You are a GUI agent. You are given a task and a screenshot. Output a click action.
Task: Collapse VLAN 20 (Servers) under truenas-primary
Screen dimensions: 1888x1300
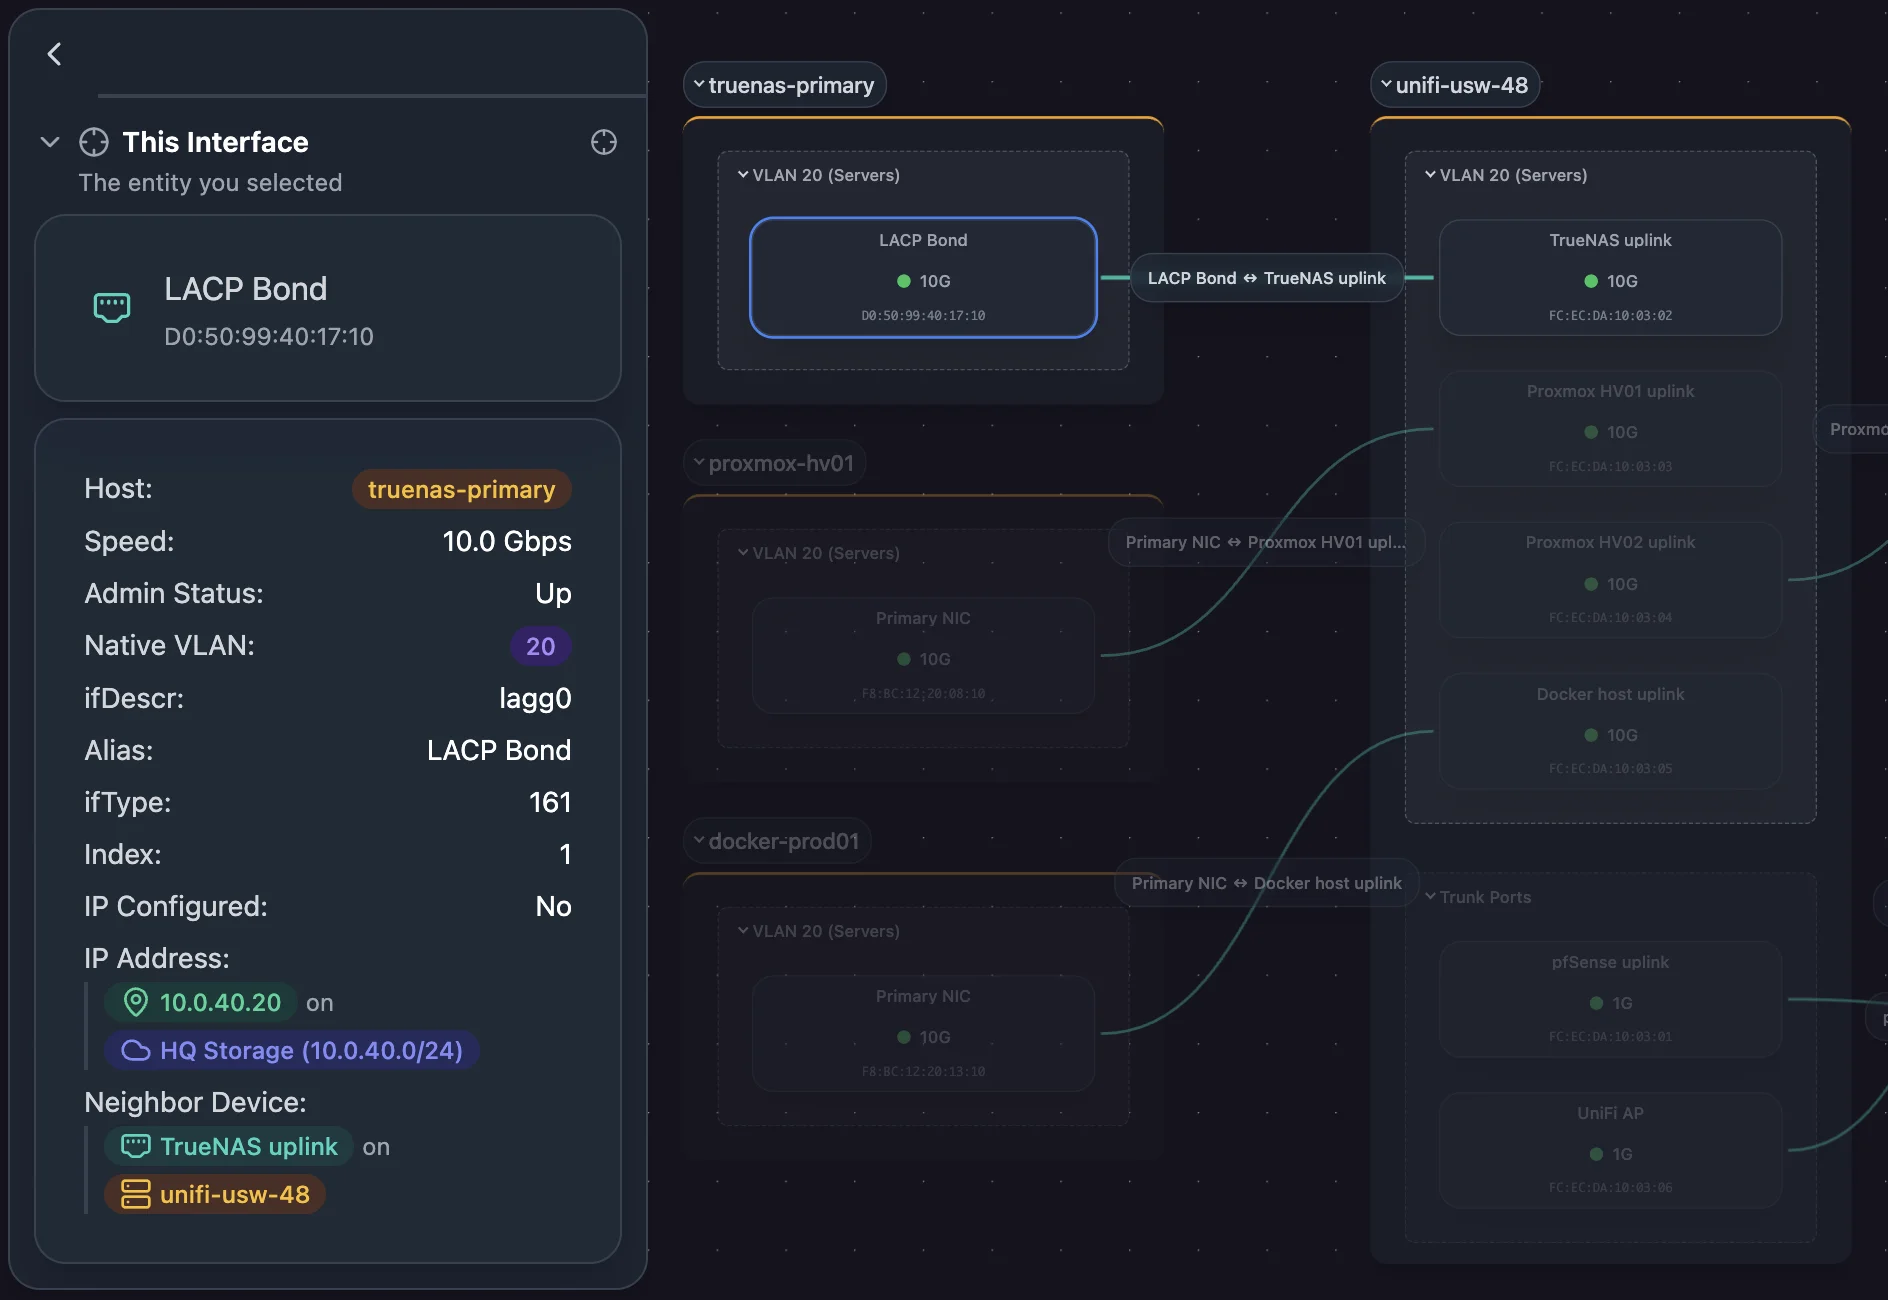pyautogui.click(x=743, y=175)
